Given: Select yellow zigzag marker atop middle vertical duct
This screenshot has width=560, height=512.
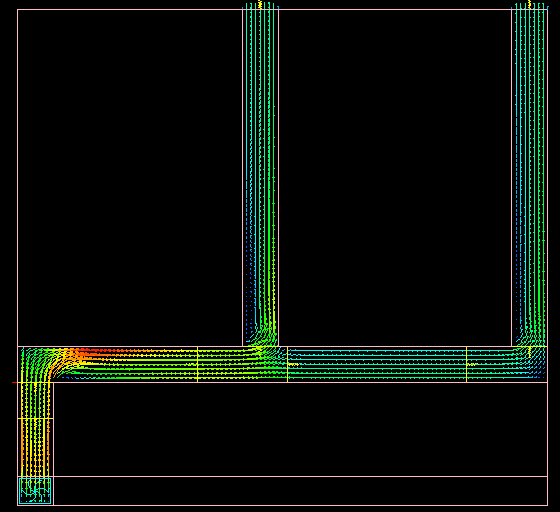Looking at the screenshot, I should (x=260, y=5).
